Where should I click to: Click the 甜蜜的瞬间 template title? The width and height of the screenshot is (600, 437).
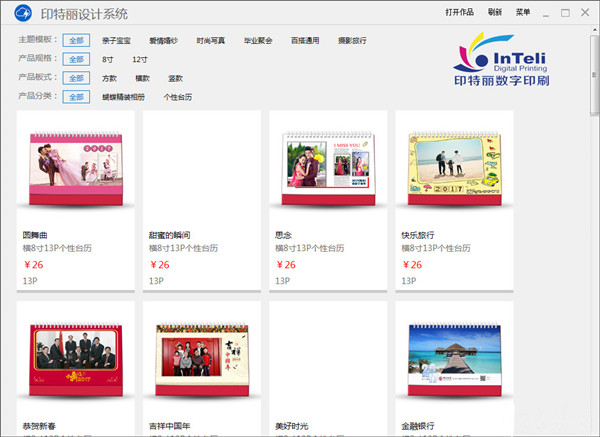click(170, 235)
